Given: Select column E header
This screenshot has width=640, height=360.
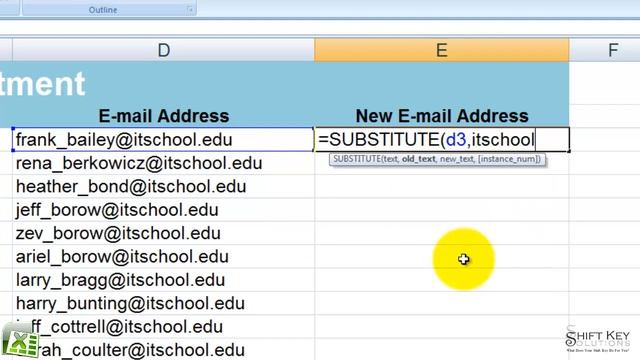Looking at the screenshot, I should tap(442, 50).
